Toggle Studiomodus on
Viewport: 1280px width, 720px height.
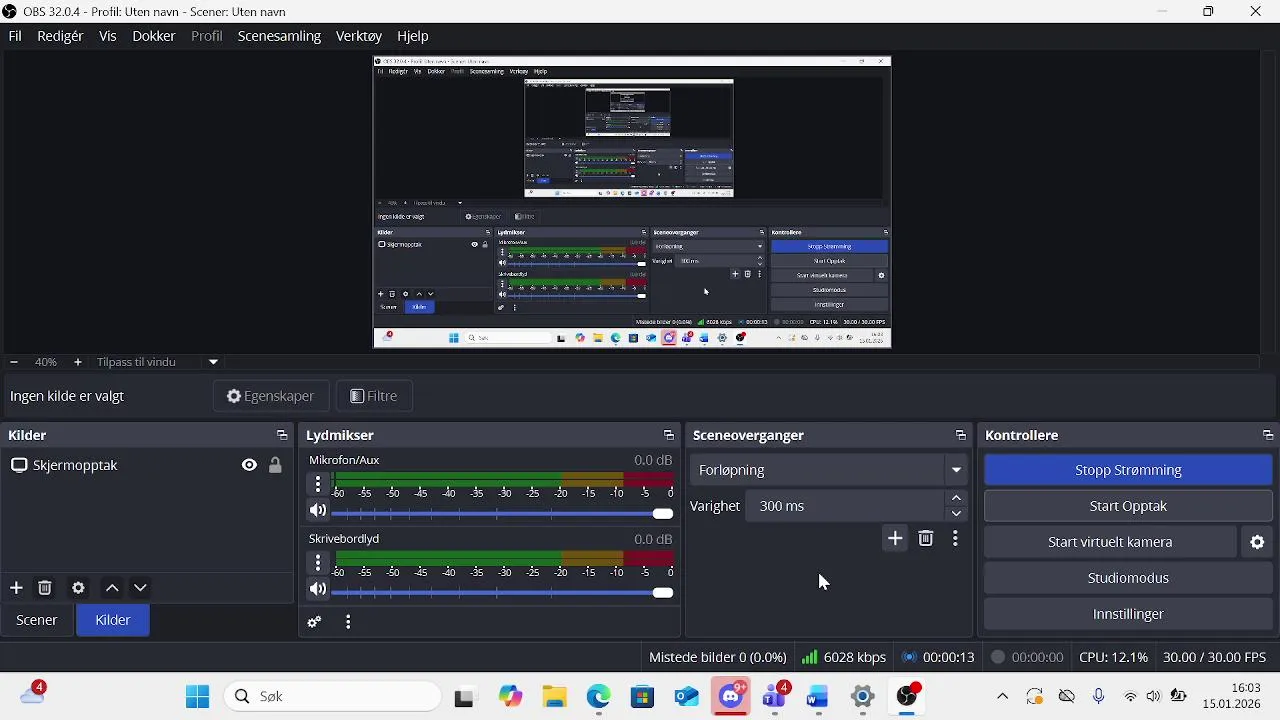click(1128, 578)
